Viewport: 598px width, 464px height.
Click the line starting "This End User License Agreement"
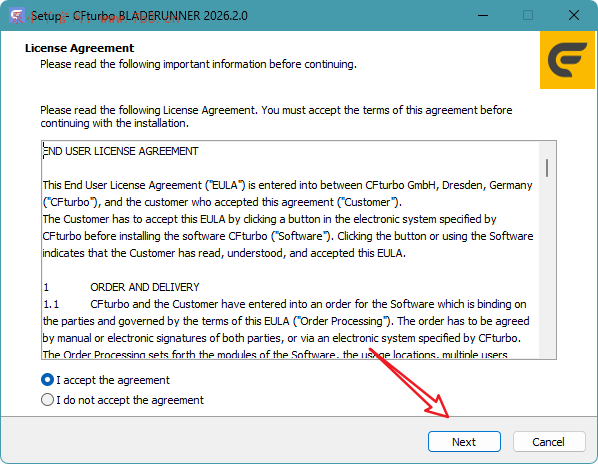click(x=287, y=185)
